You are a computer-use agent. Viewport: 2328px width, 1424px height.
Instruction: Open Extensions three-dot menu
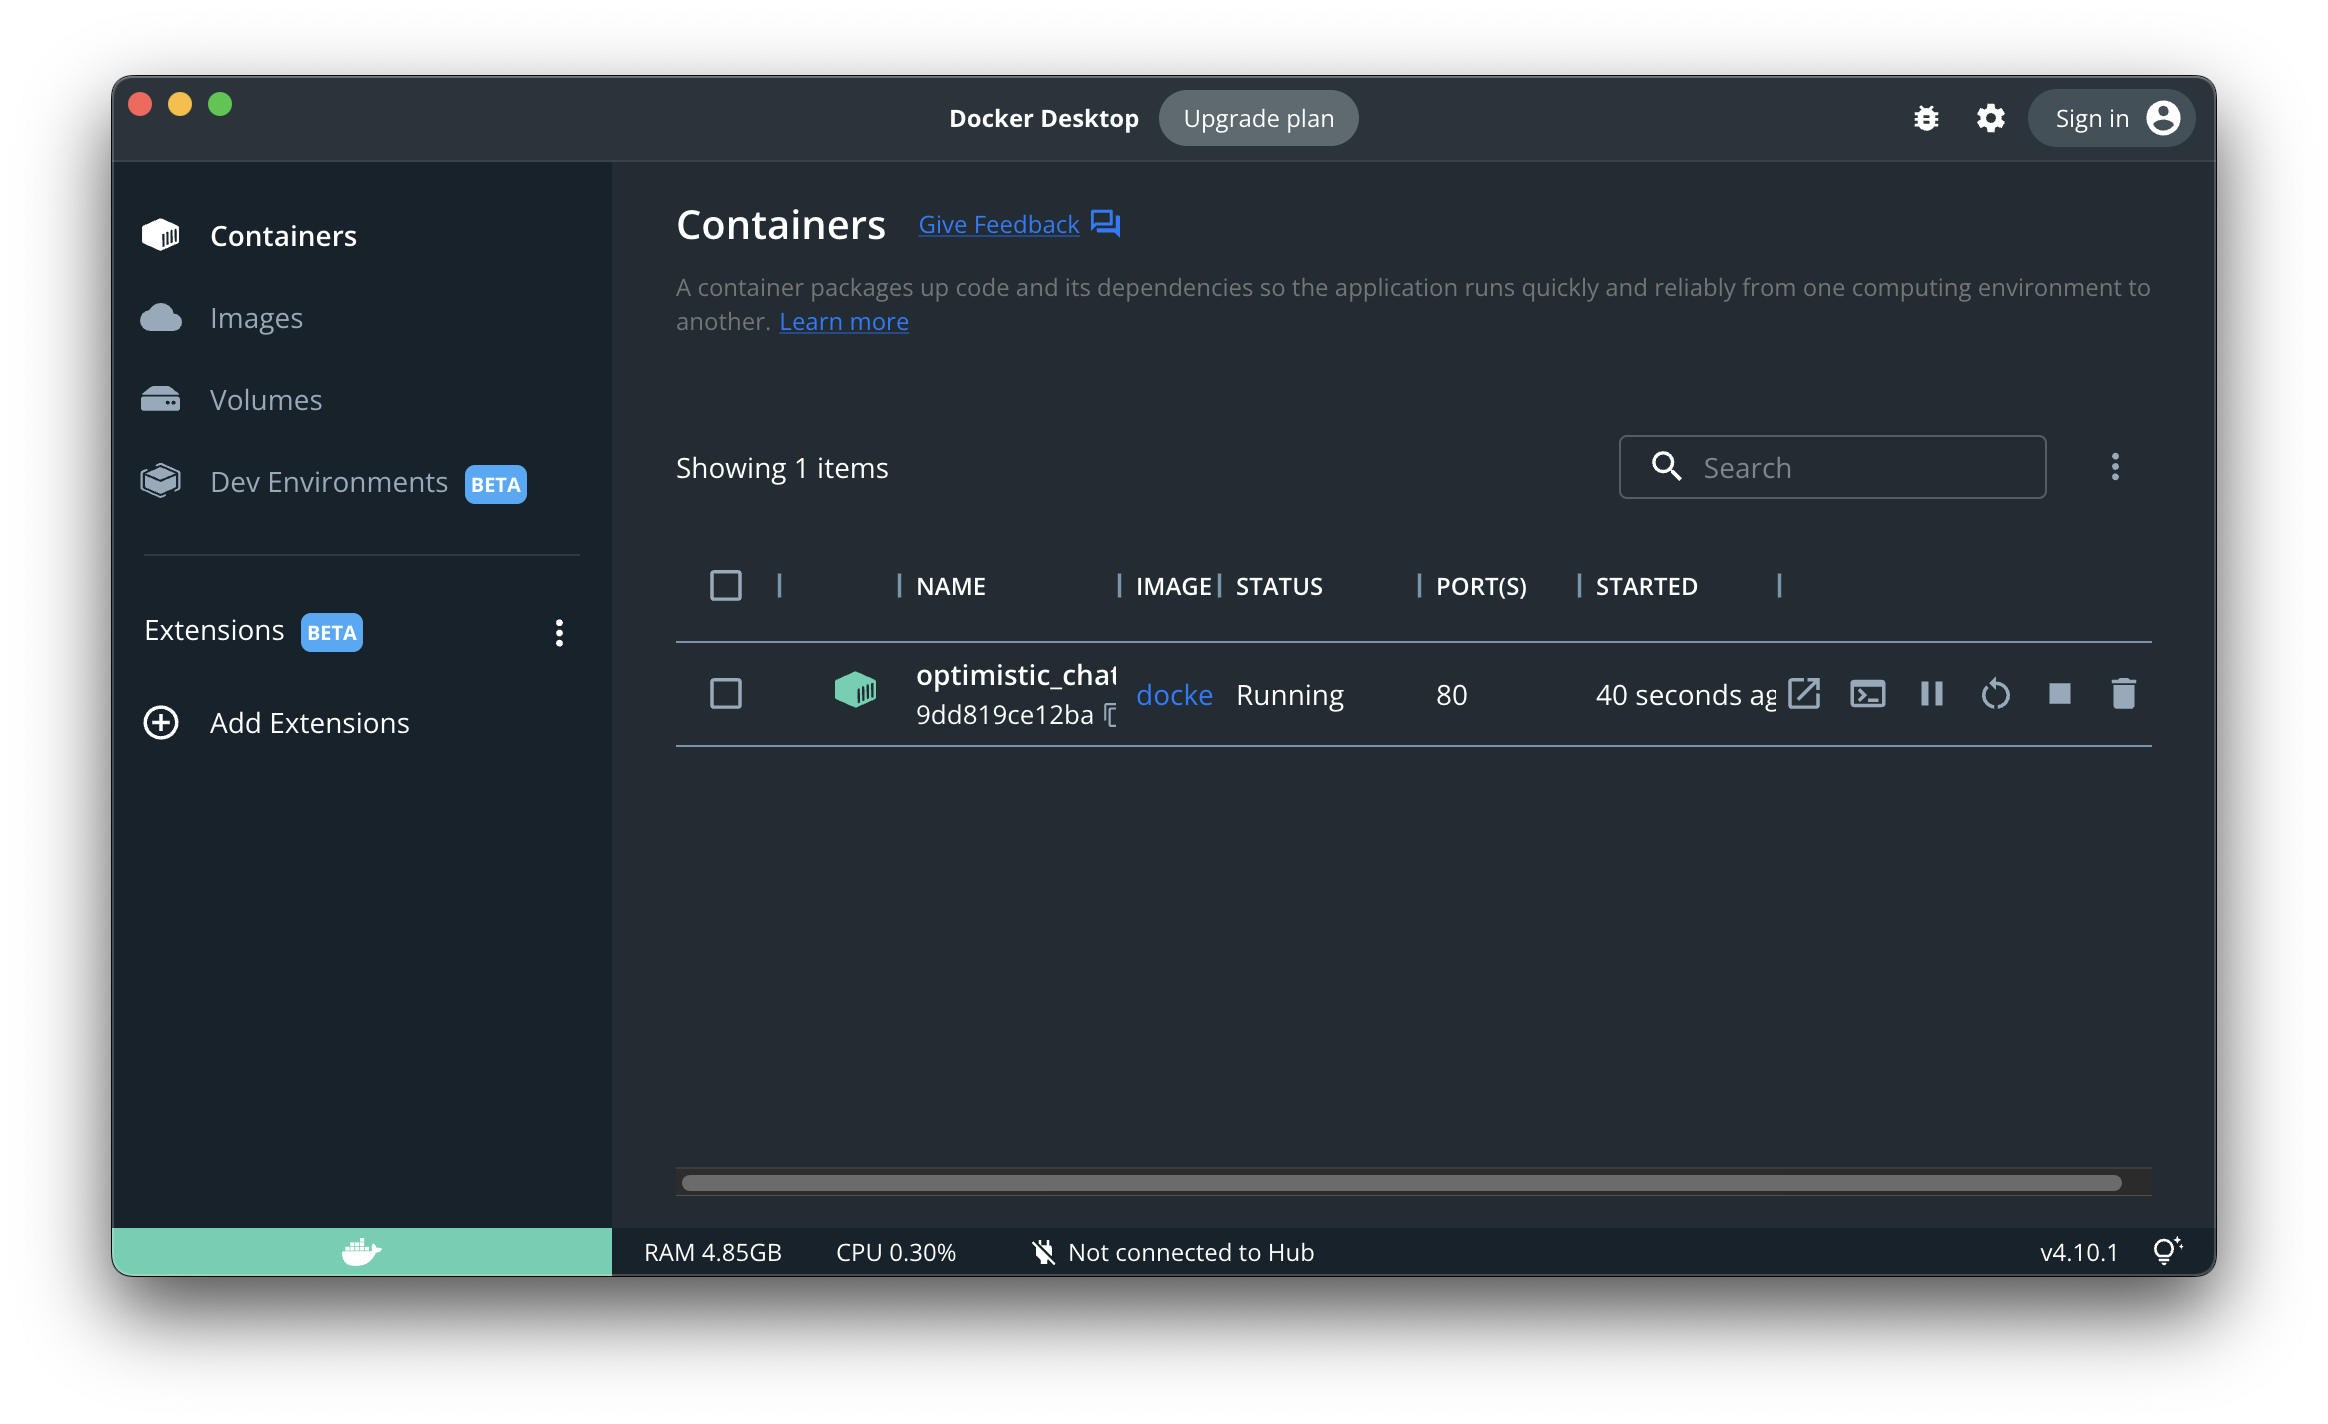(559, 632)
